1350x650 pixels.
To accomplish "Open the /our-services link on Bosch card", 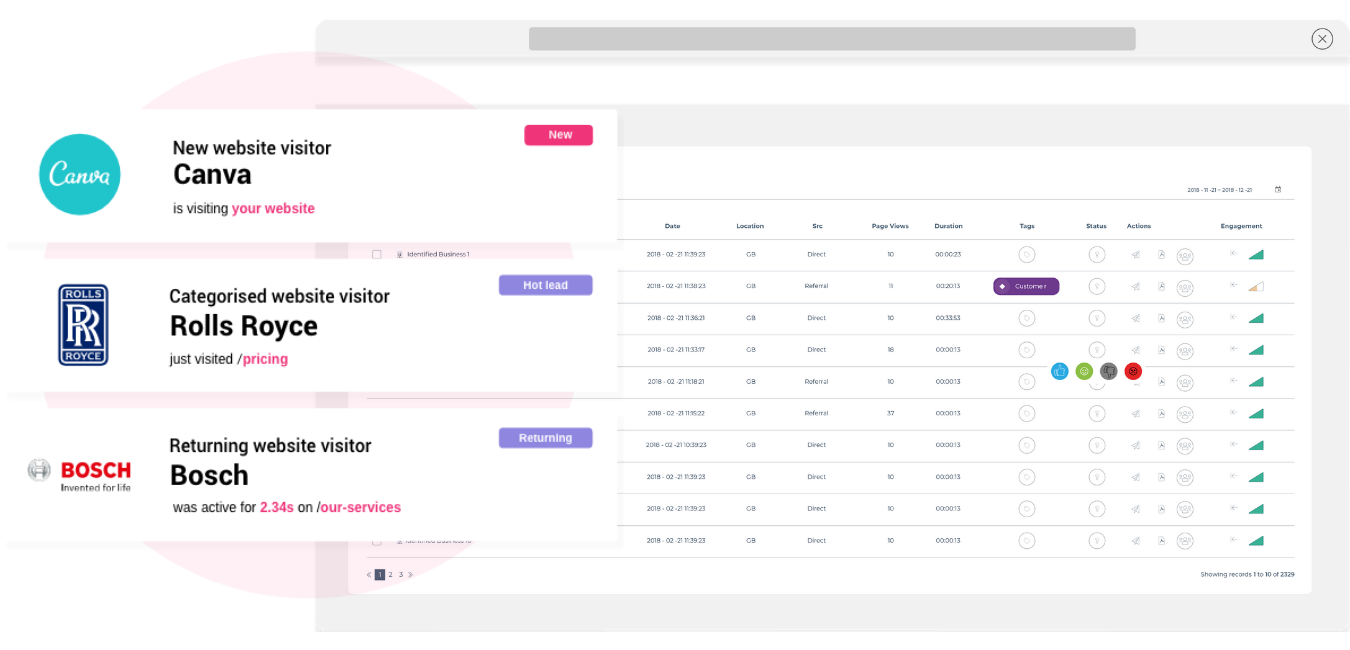I will click(x=359, y=507).
